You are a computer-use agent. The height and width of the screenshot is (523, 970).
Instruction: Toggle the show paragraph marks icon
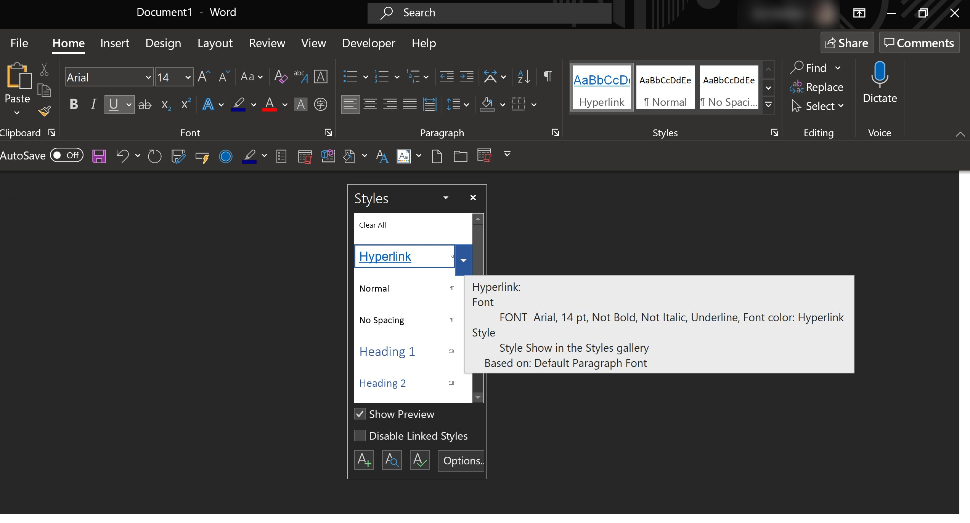click(x=547, y=77)
